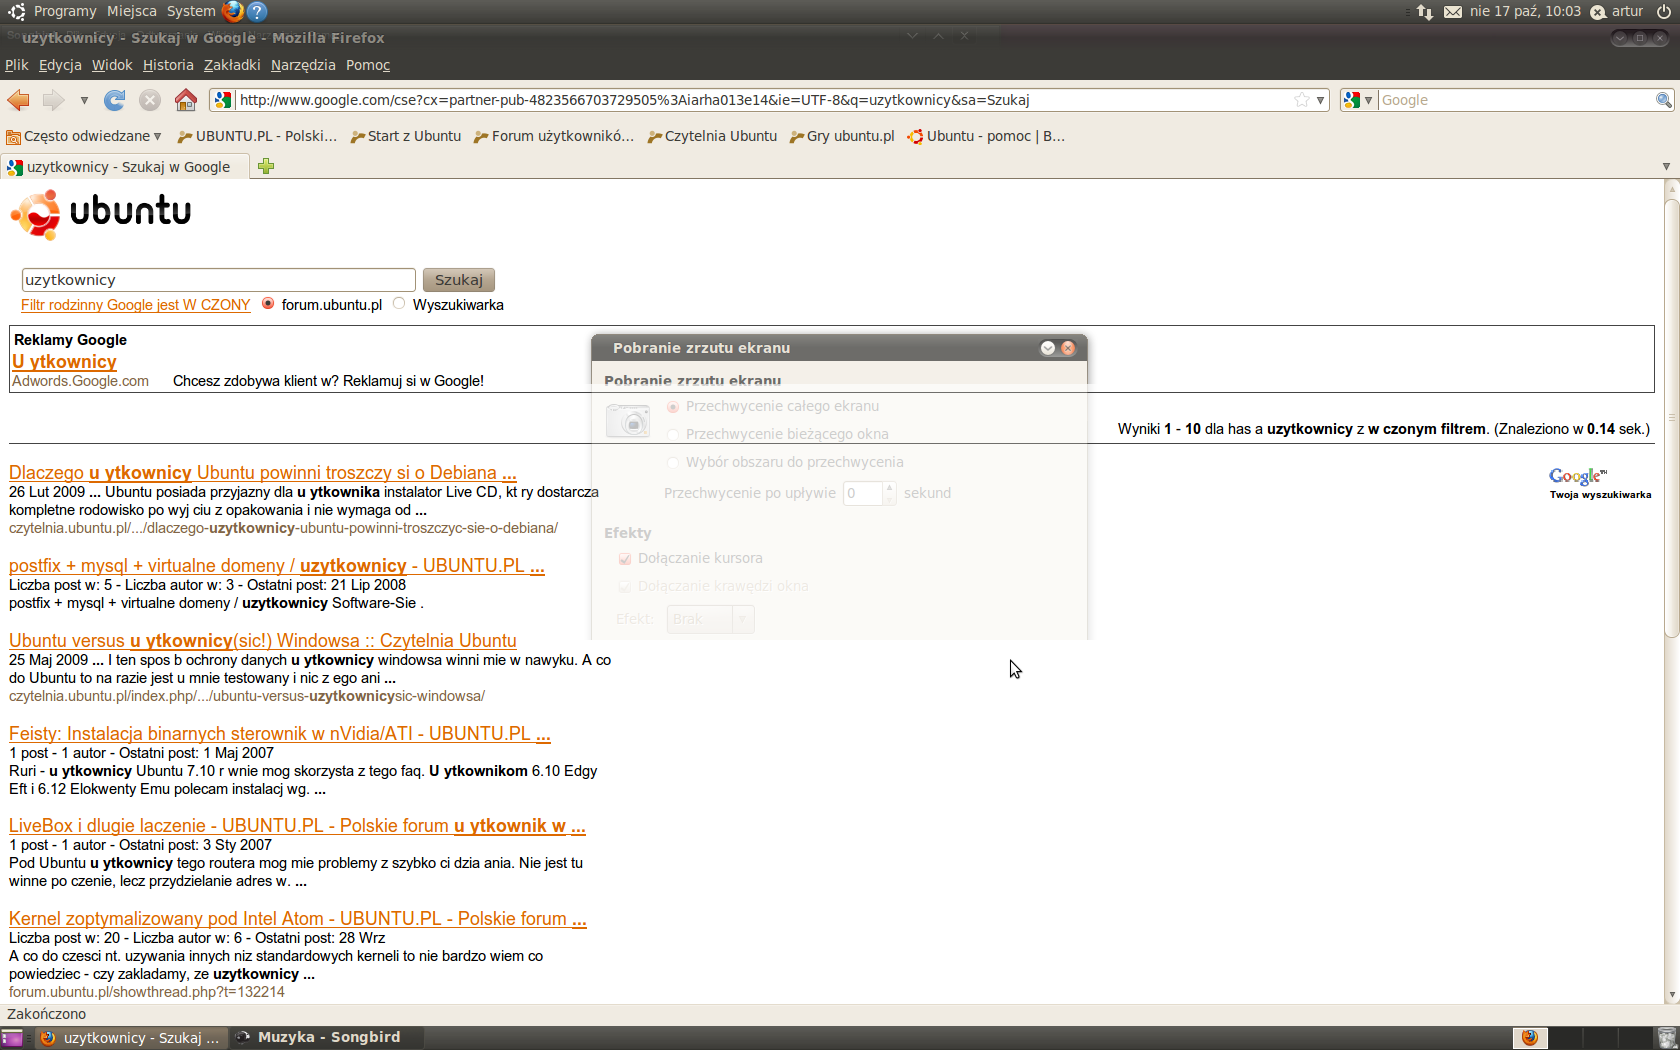Bookmark this page with the star icon
Image resolution: width=1680 pixels, height=1050 pixels.
click(x=1301, y=100)
